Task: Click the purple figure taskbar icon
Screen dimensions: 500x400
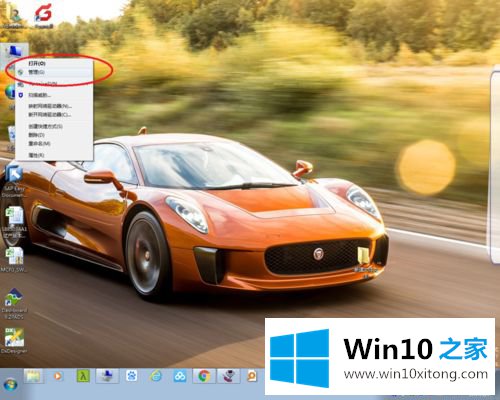Action: 228,376
